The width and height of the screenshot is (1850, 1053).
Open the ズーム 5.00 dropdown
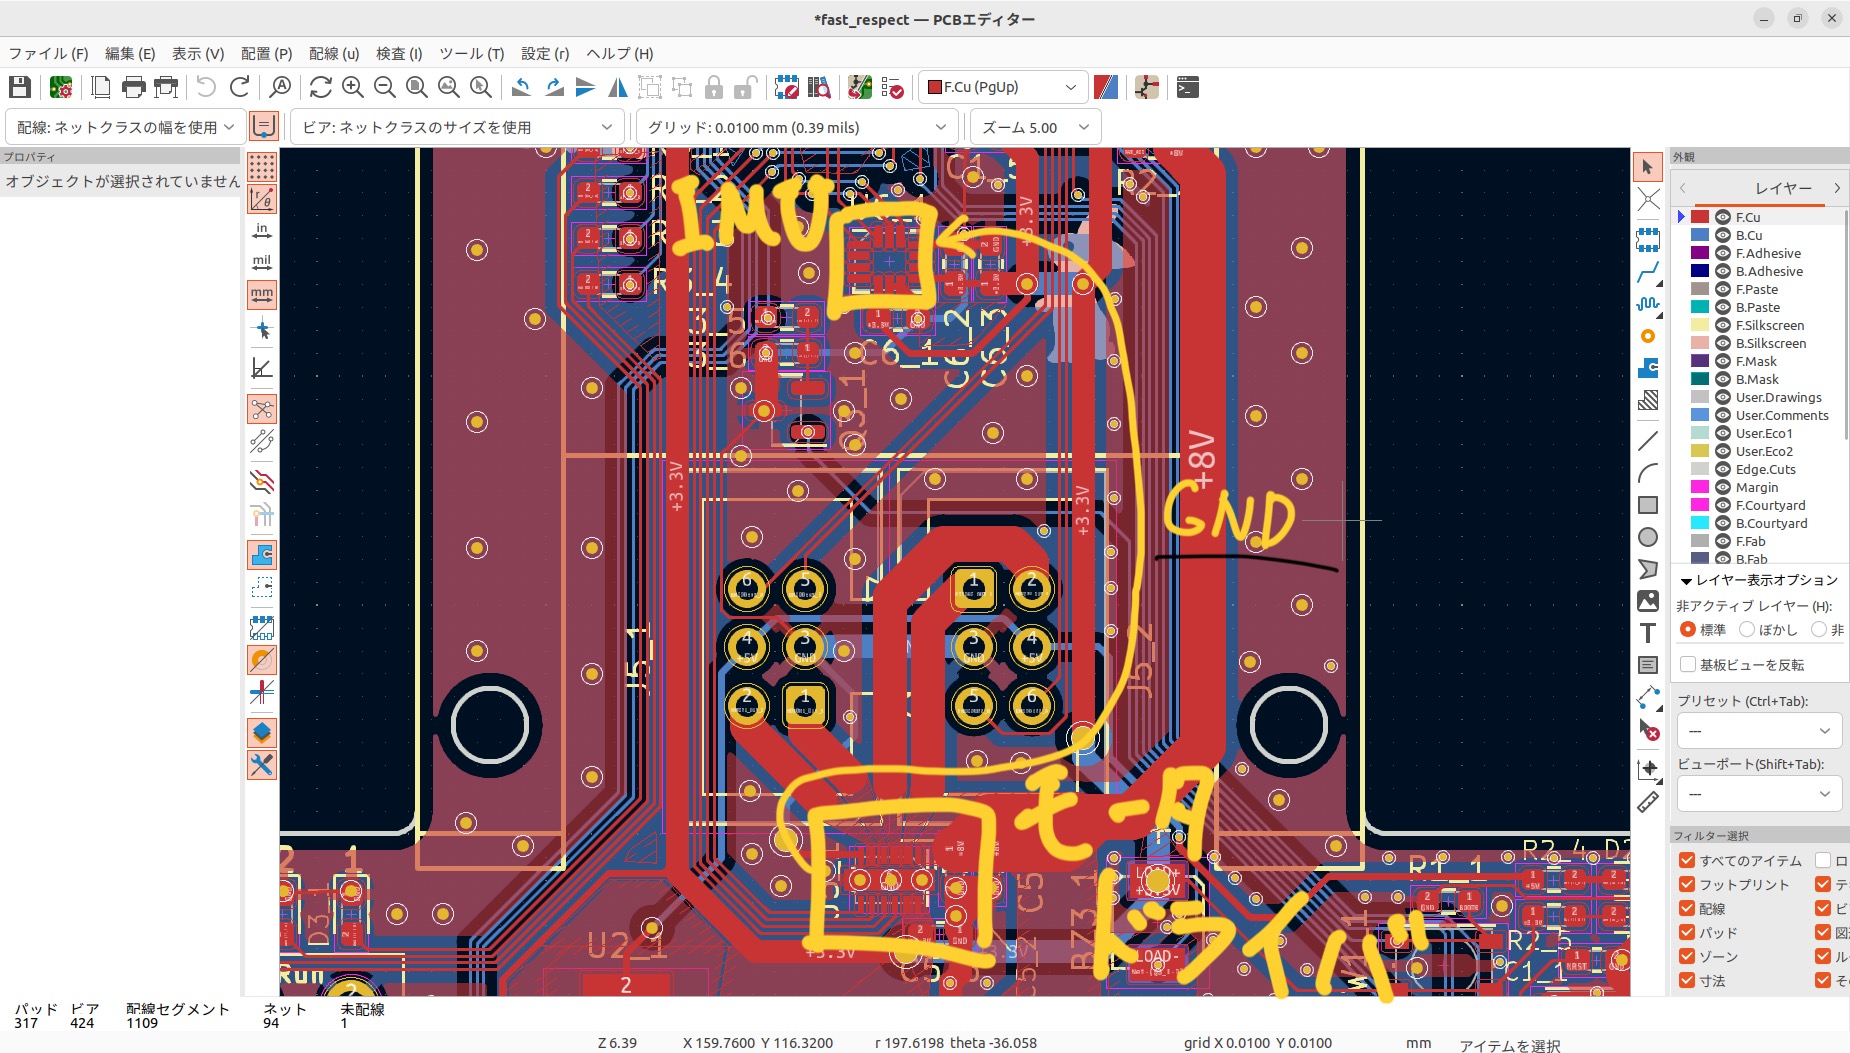pos(1035,127)
